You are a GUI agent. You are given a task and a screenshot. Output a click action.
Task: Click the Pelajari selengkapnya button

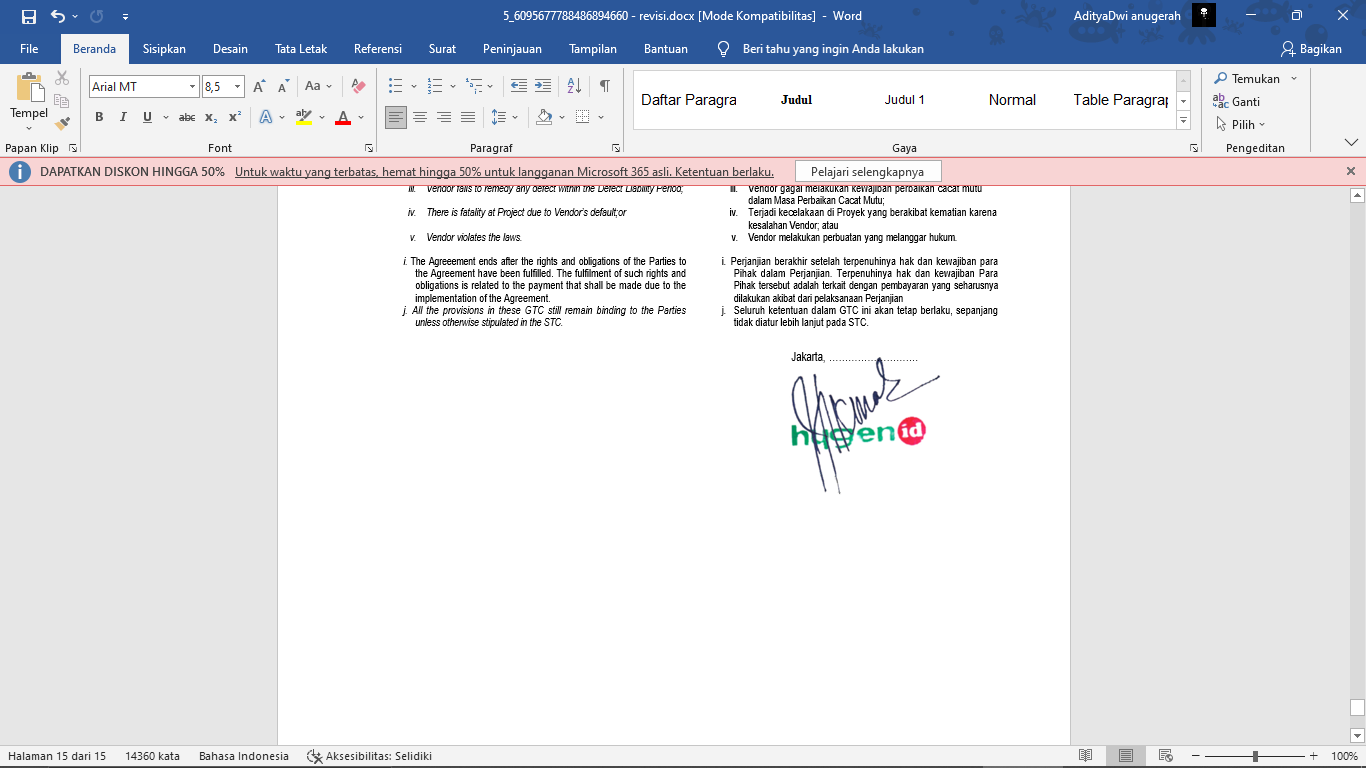coord(867,172)
